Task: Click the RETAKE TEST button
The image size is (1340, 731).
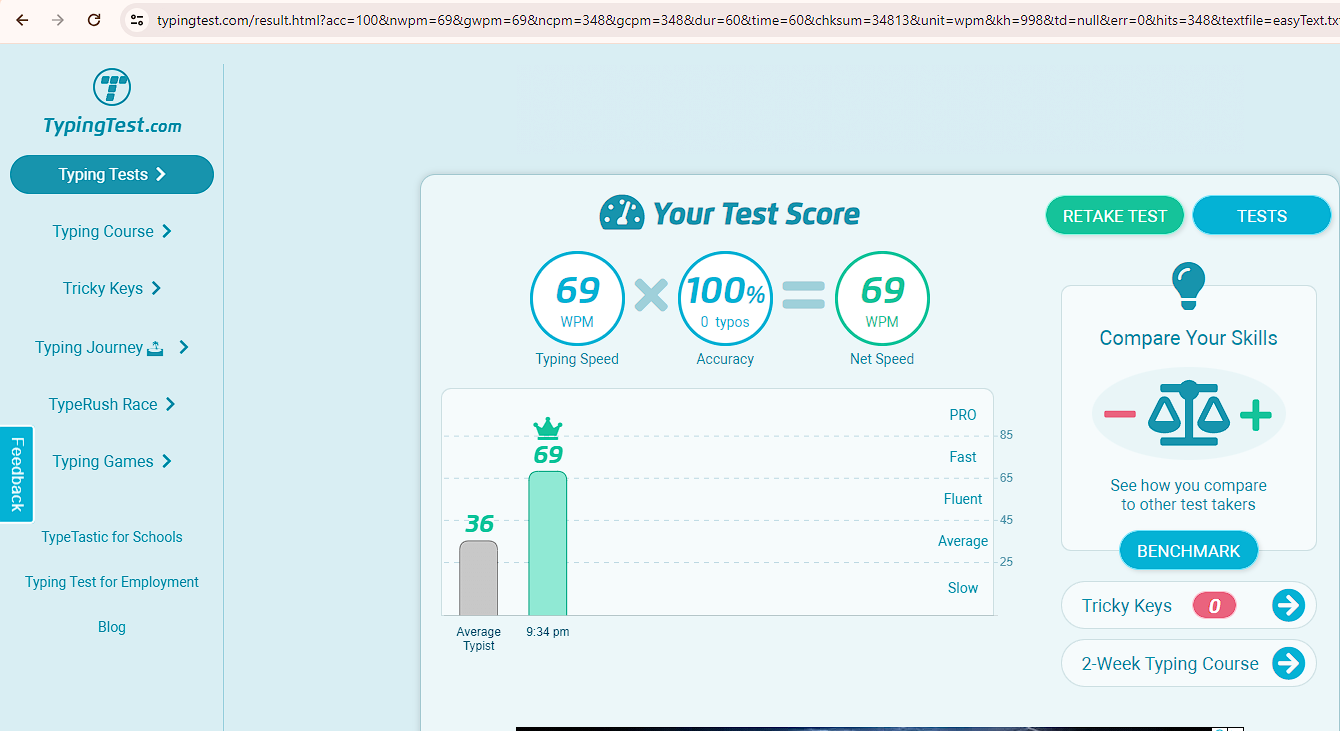Action: point(1115,215)
